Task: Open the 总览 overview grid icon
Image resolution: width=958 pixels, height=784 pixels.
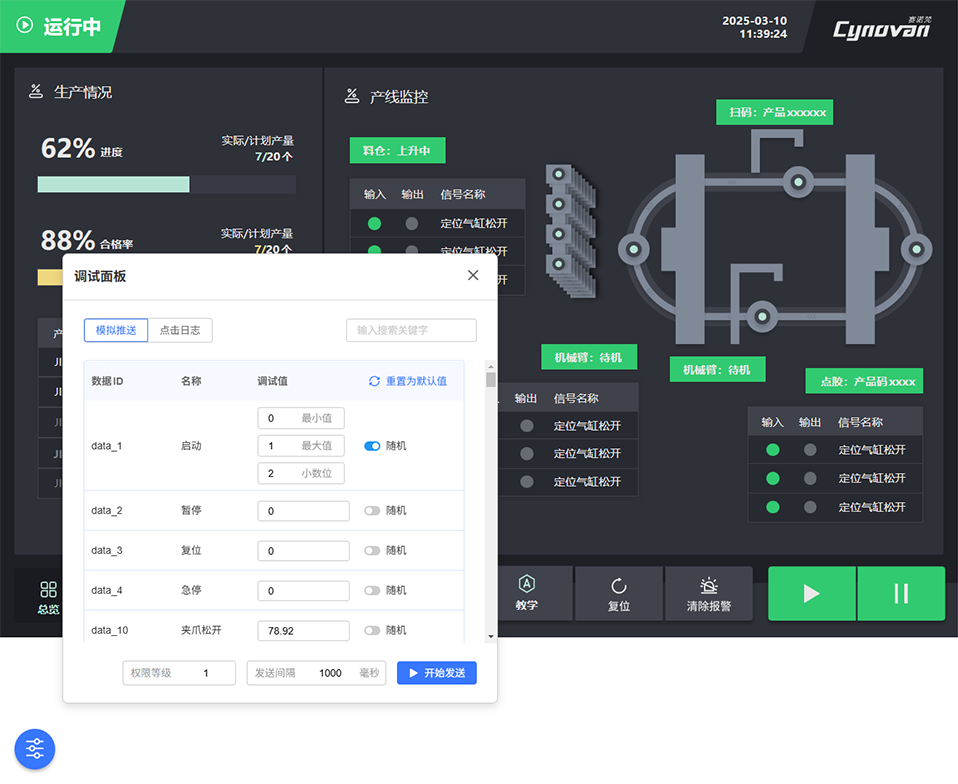Action: pos(48,596)
